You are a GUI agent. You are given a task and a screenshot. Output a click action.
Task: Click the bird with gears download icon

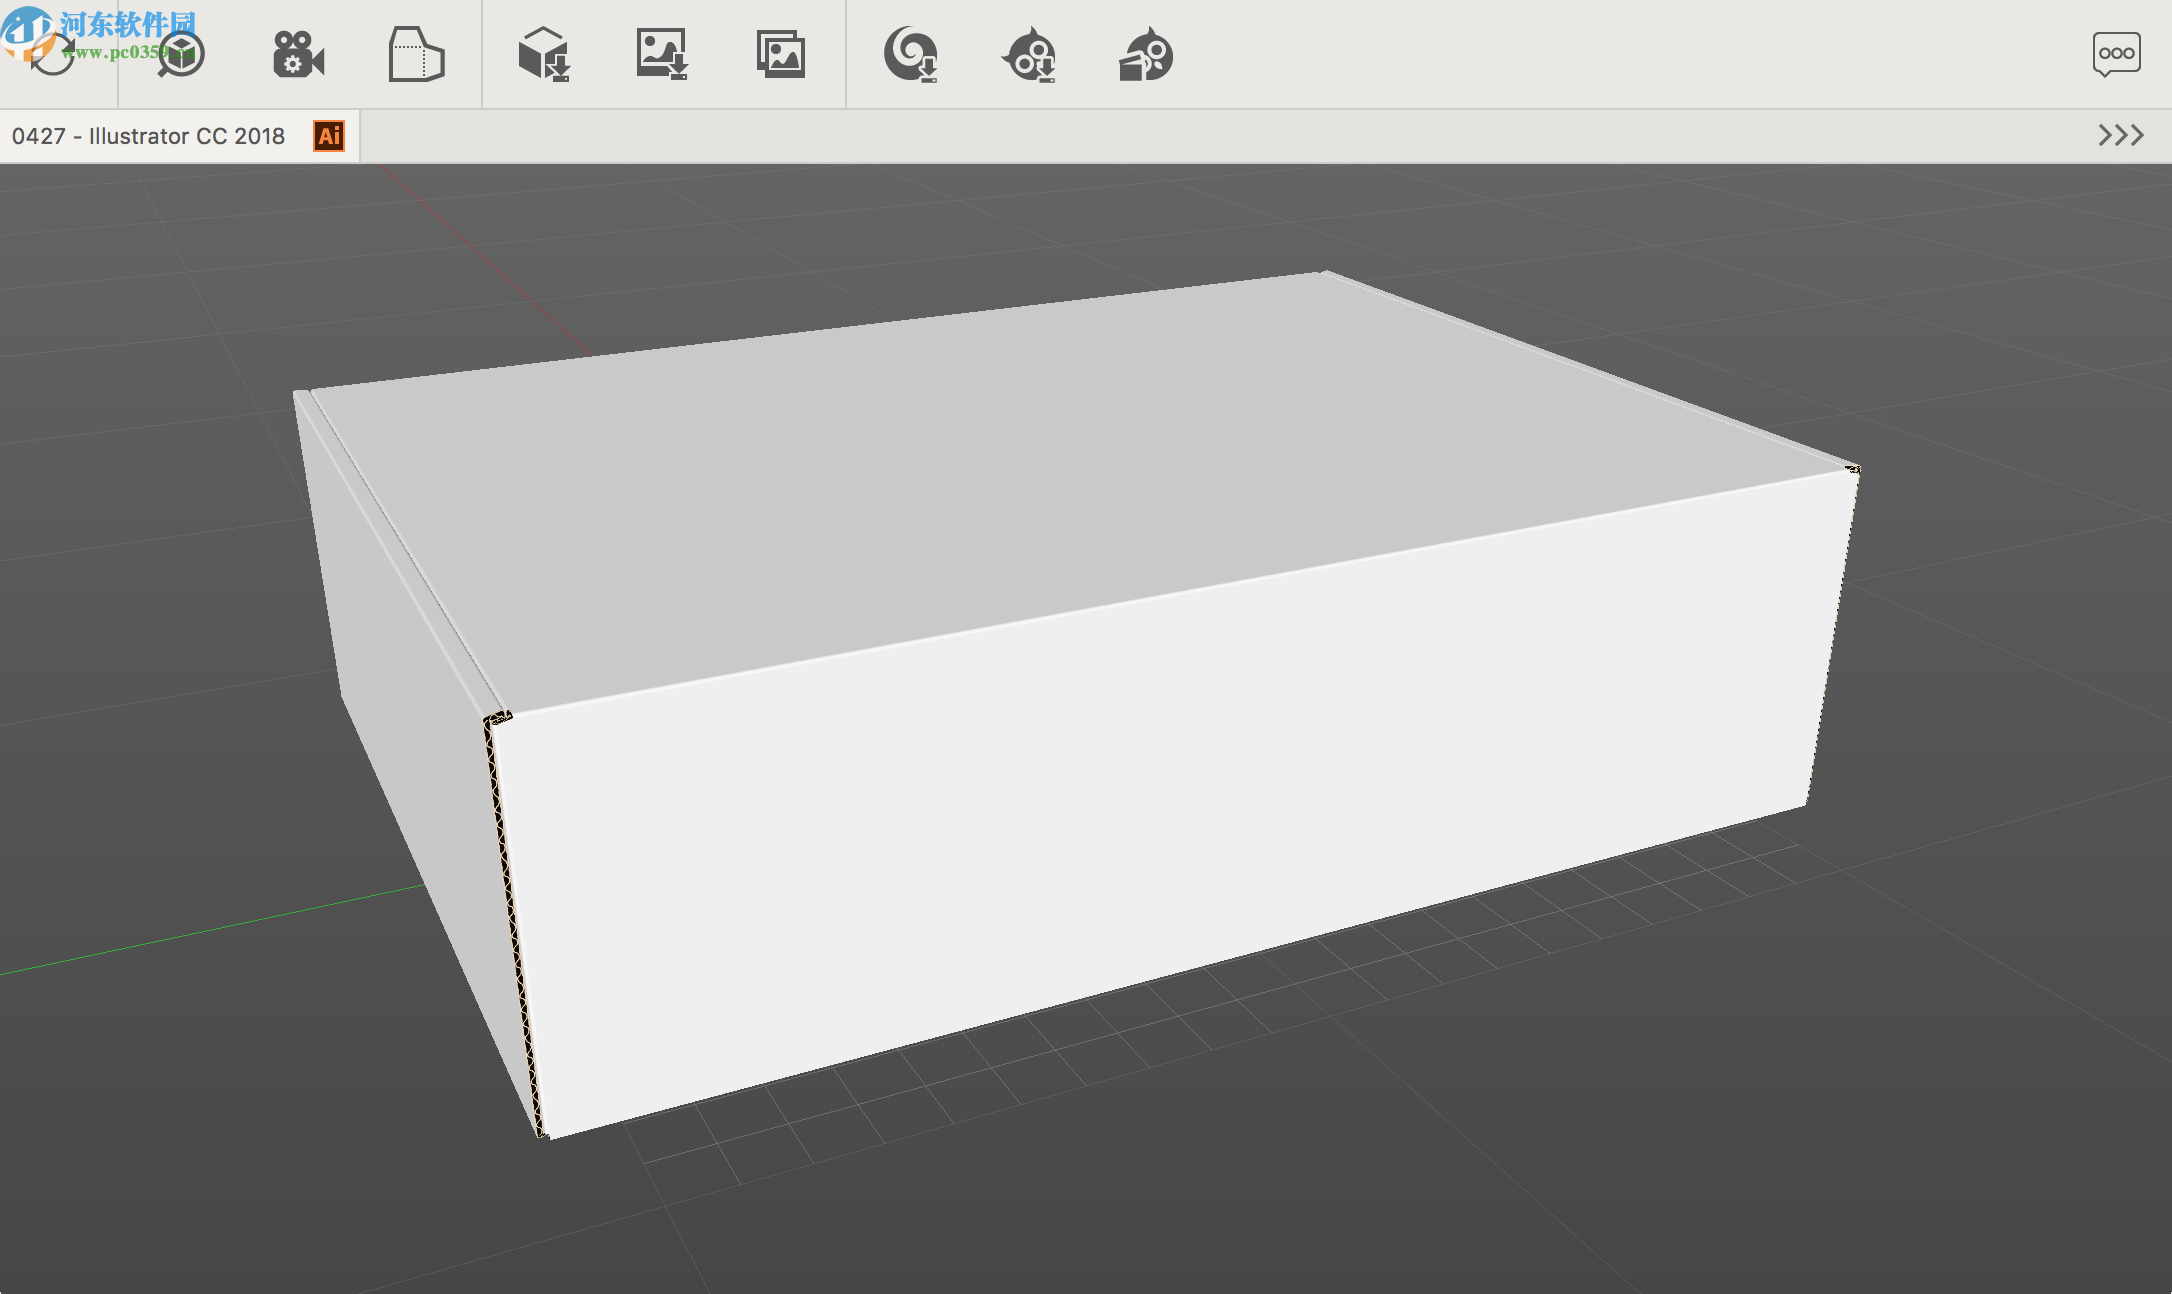(x=1030, y=54)
